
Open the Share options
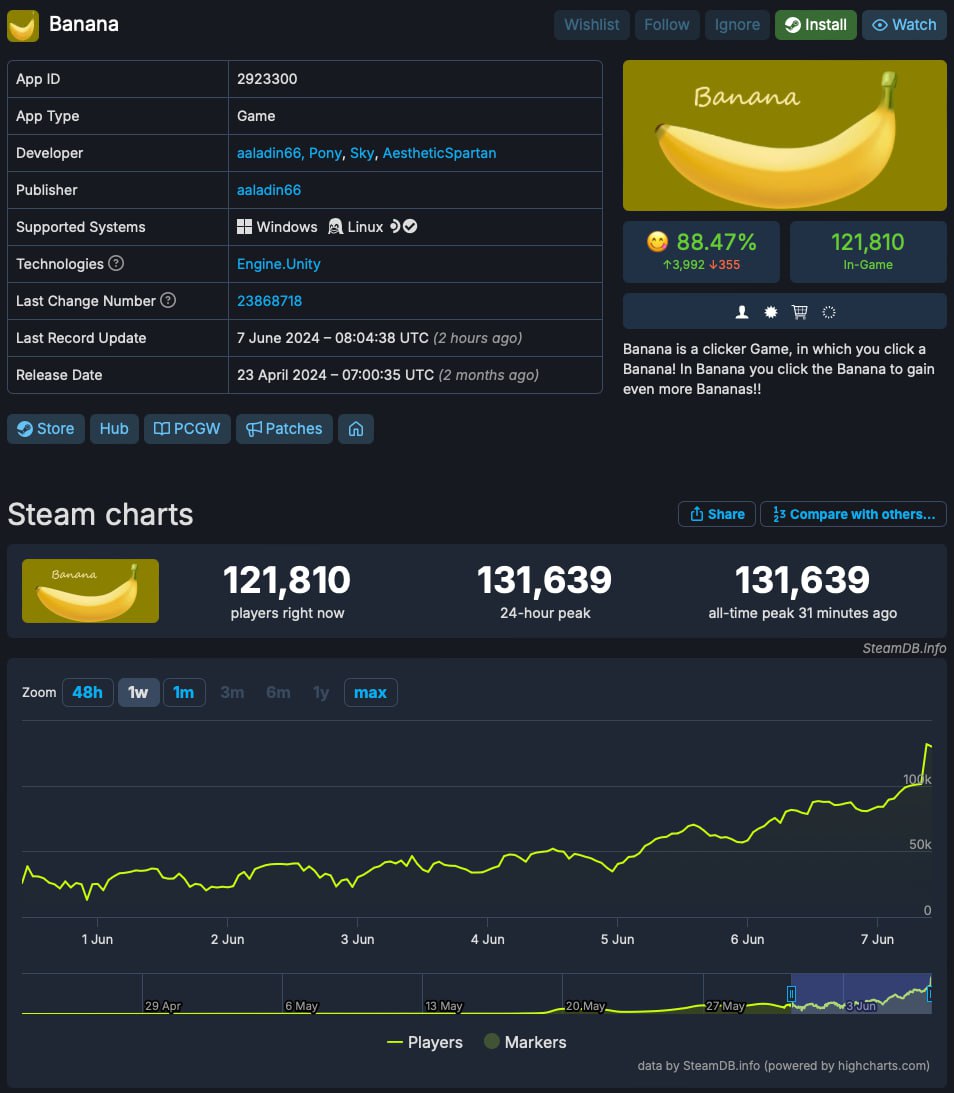click(x=716, y=514)
